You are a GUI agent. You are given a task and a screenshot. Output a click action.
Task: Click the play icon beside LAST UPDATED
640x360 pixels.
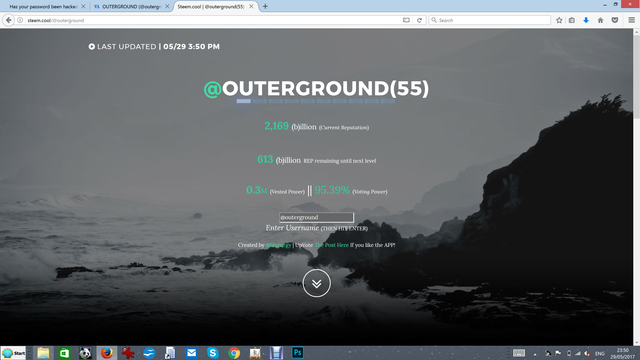[x=92, y=47]
